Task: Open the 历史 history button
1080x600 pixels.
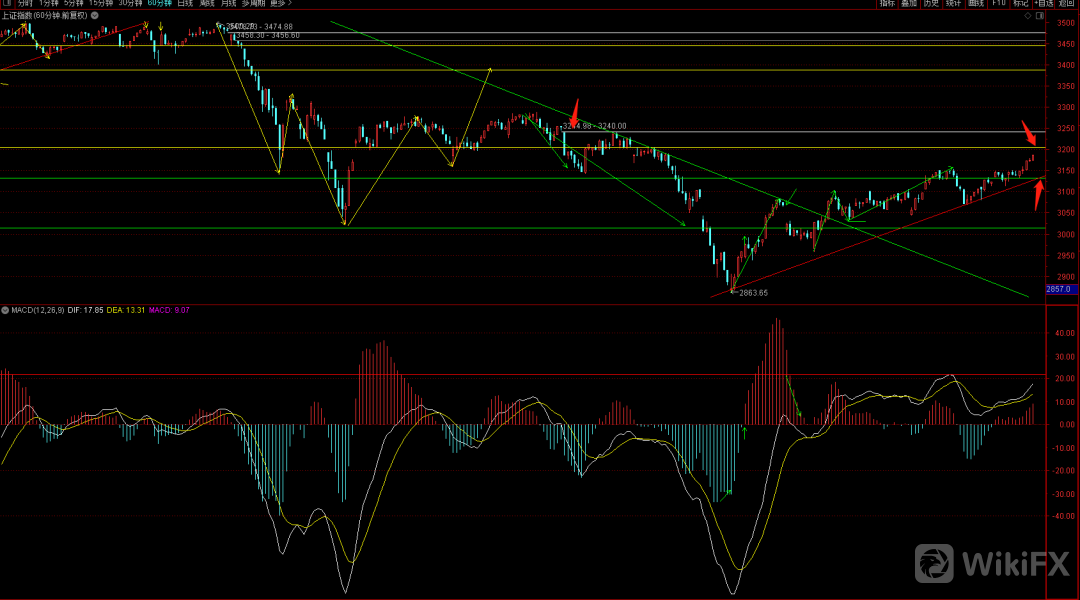Action: [931, 4]
